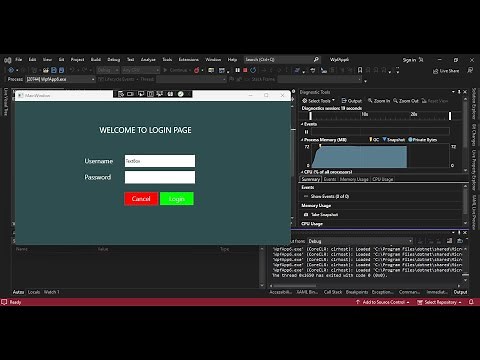Close the Diagnostic Tools panel

[465, 92]
